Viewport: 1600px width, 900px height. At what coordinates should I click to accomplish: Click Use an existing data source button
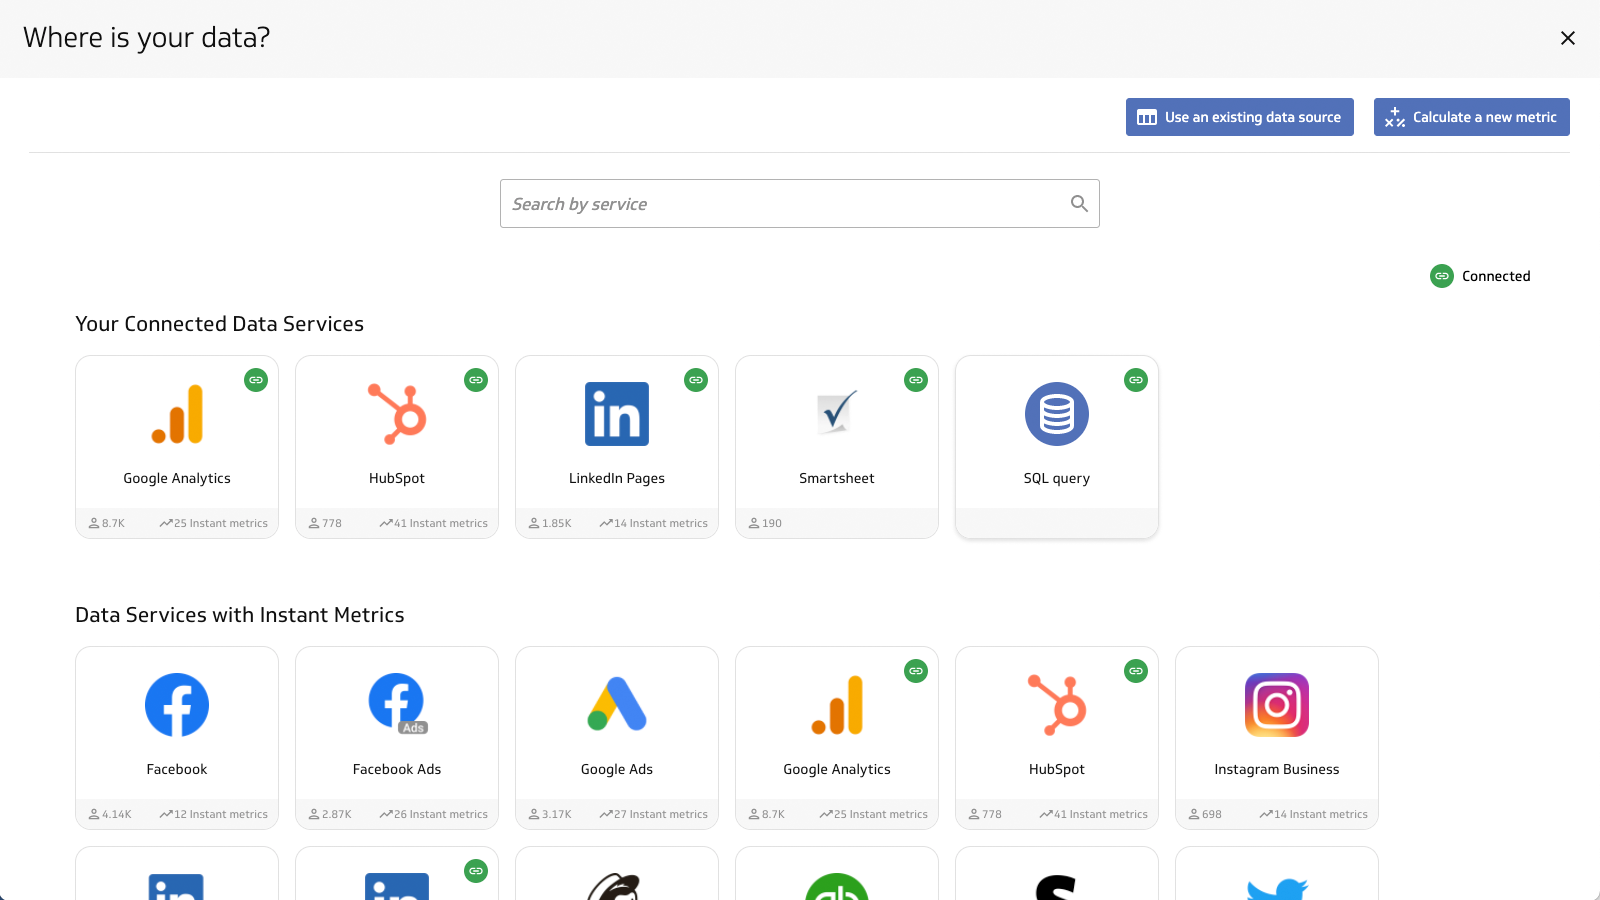click(1240, 117)
